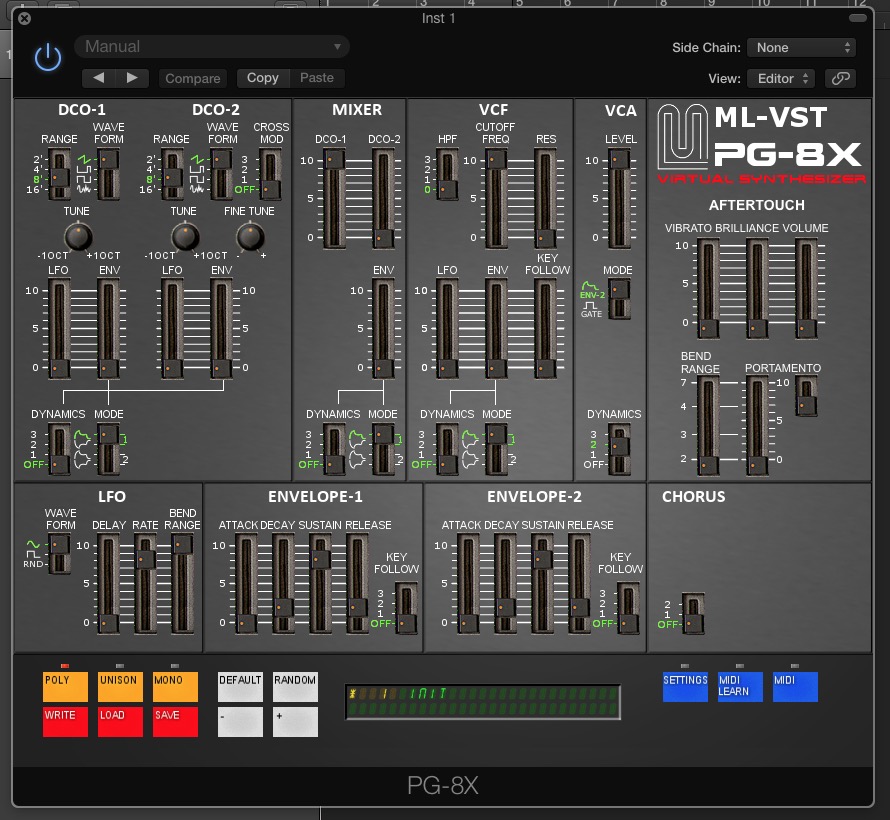Toggle the DCO-1 RANGE switch
The height and width of the screenshot is (820, 890).
59,174
